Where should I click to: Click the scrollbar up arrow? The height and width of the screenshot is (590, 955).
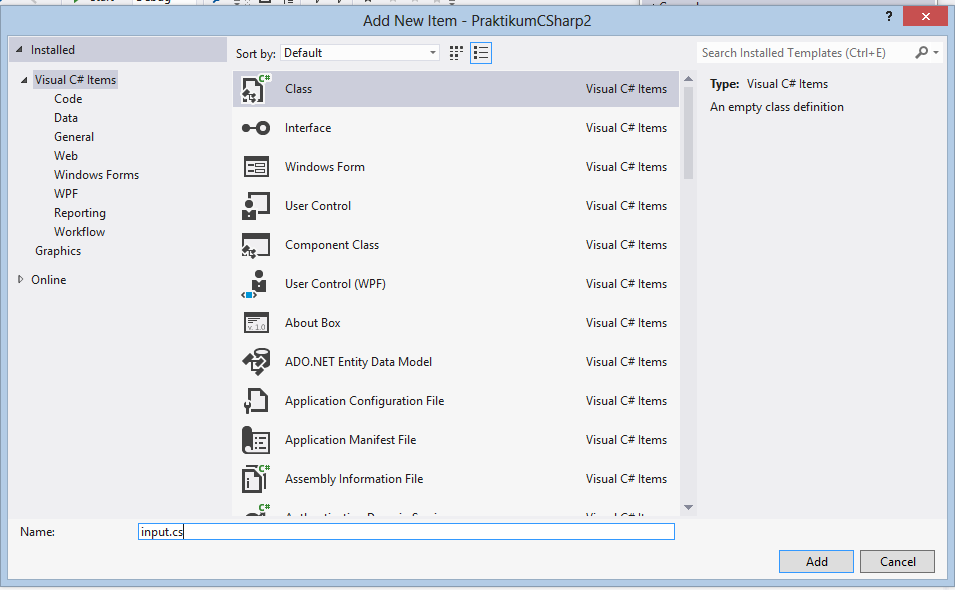[688, 79]
